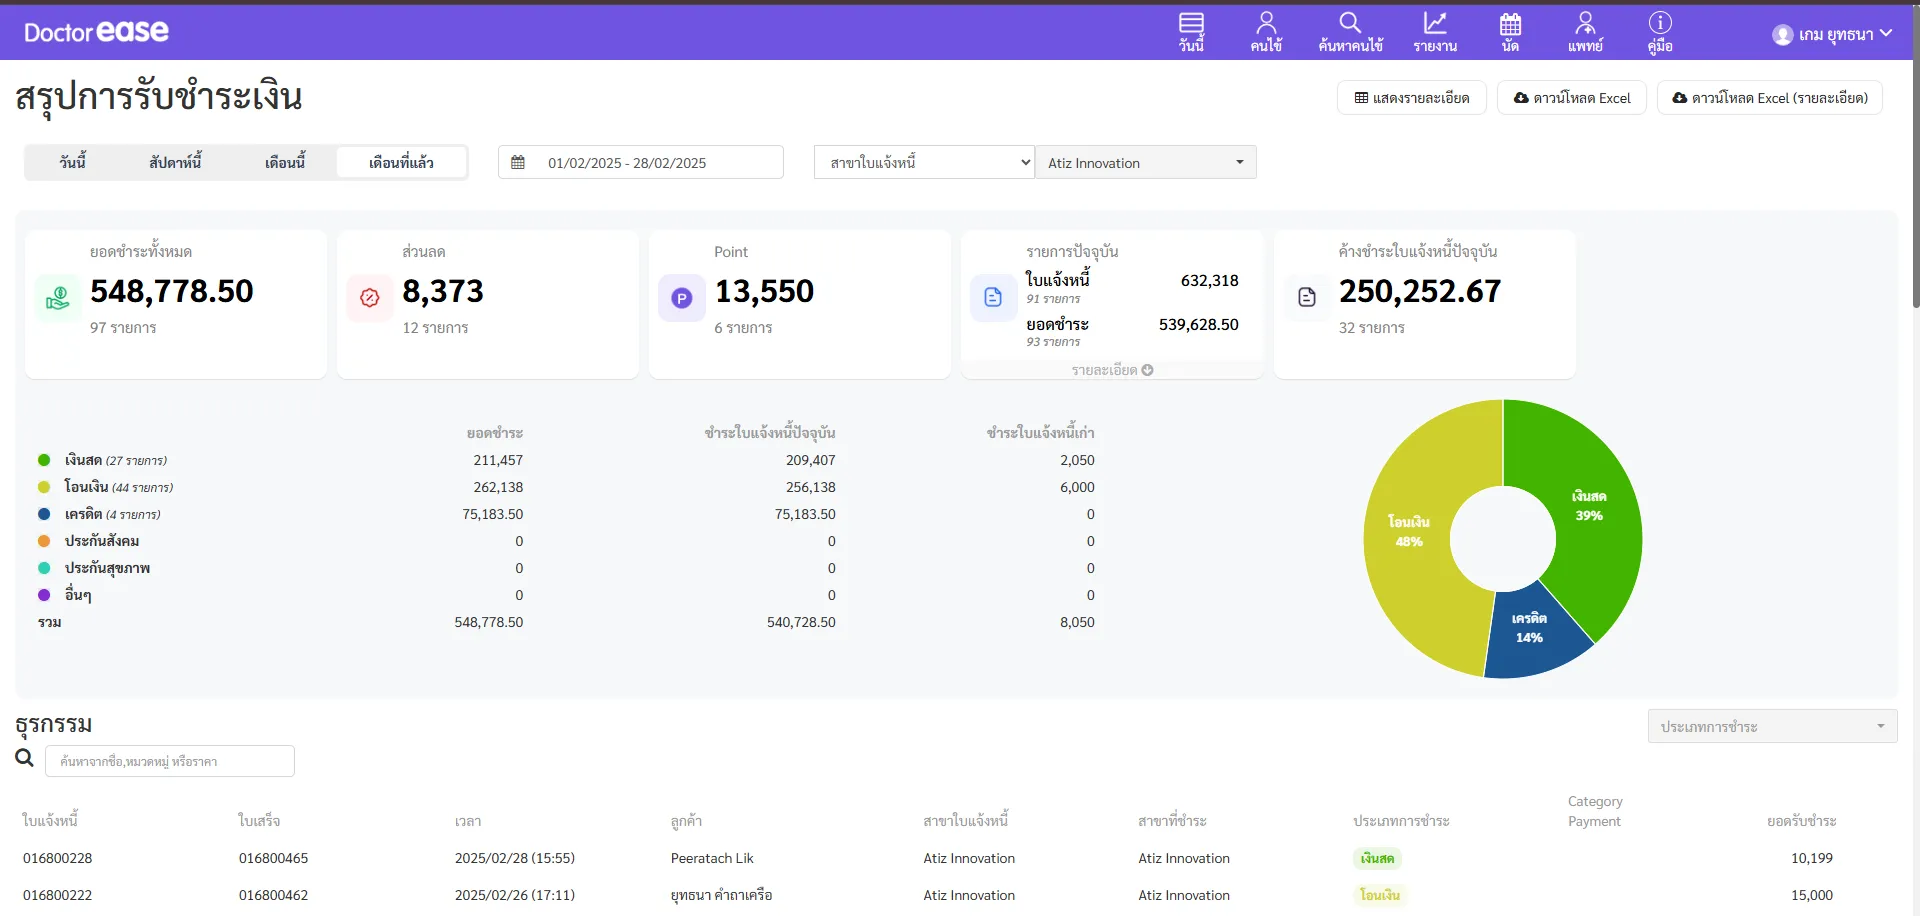Click the date range input field
Image resolution: width=1920 pixels, height=916 pixels.
coord(640,162)
